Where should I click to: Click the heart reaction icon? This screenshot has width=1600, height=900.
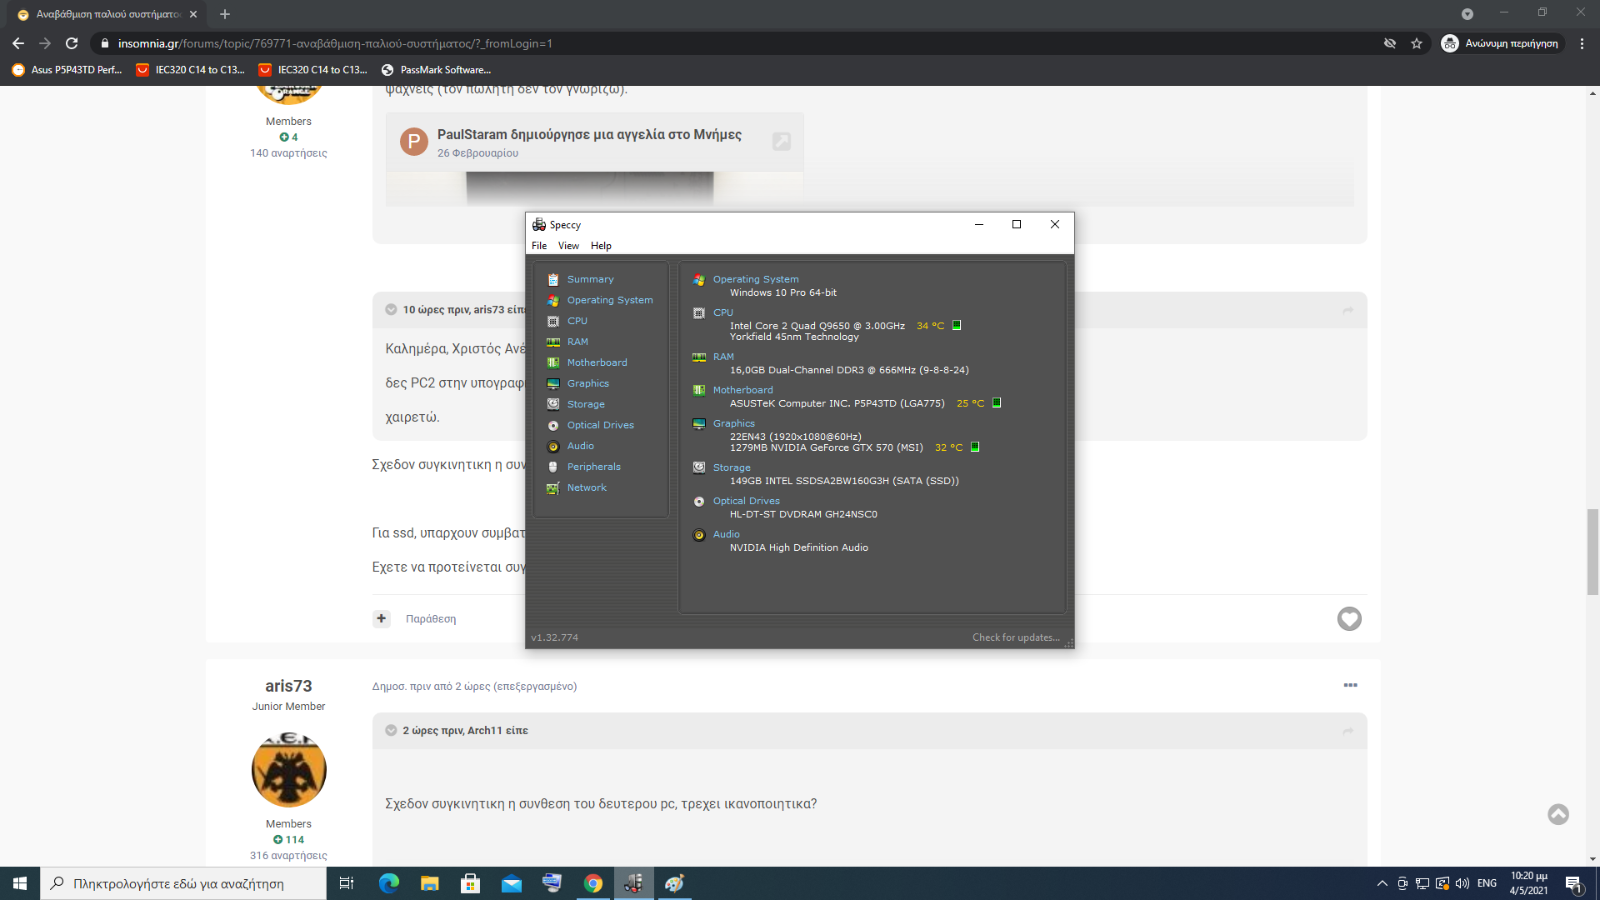click(x=1349, y=619)
